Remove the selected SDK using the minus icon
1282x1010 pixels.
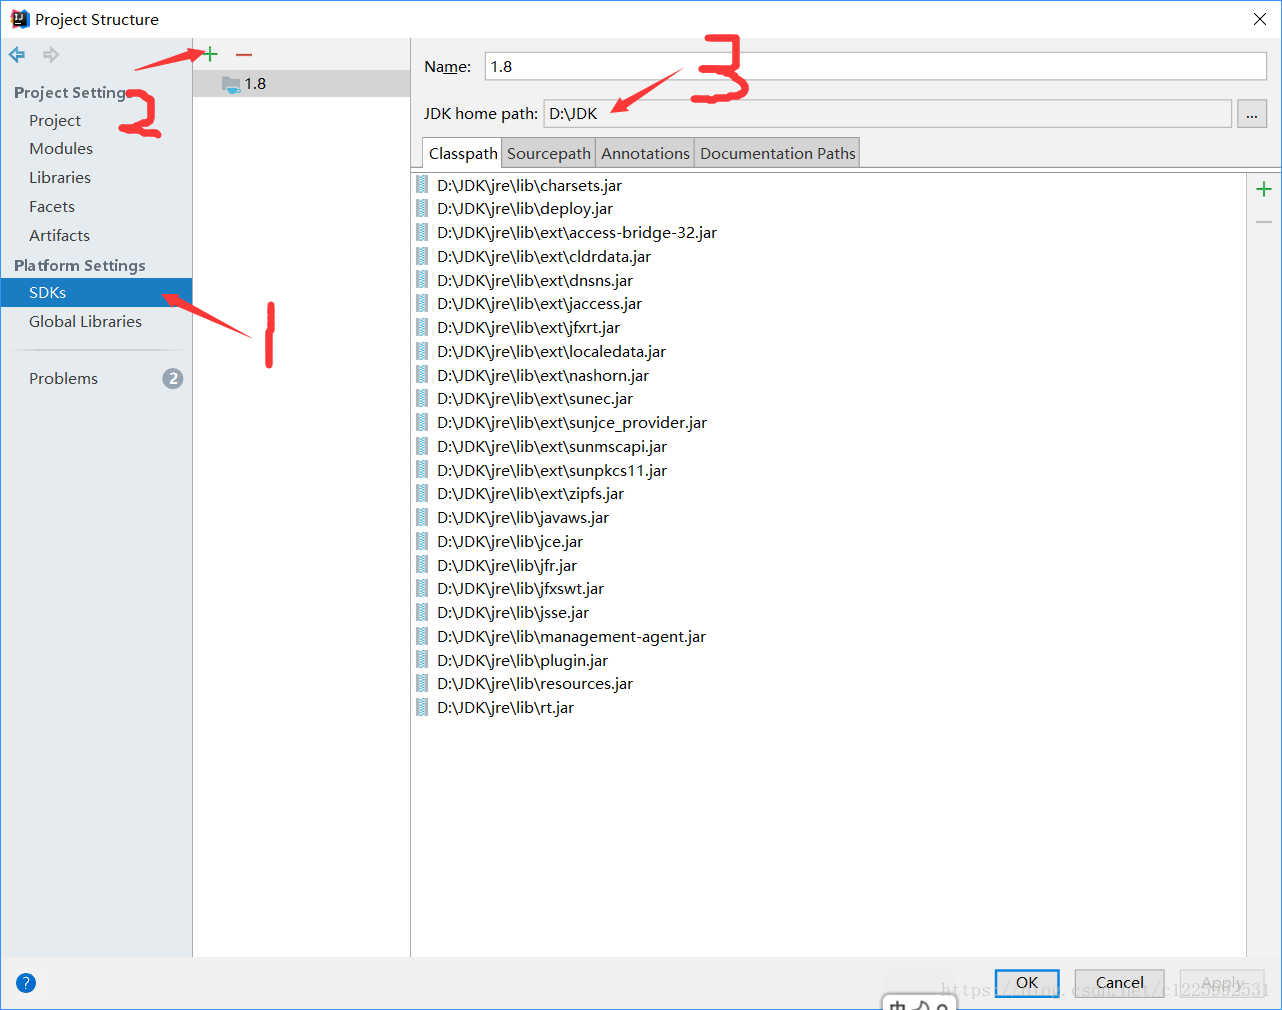coord(243,53)
